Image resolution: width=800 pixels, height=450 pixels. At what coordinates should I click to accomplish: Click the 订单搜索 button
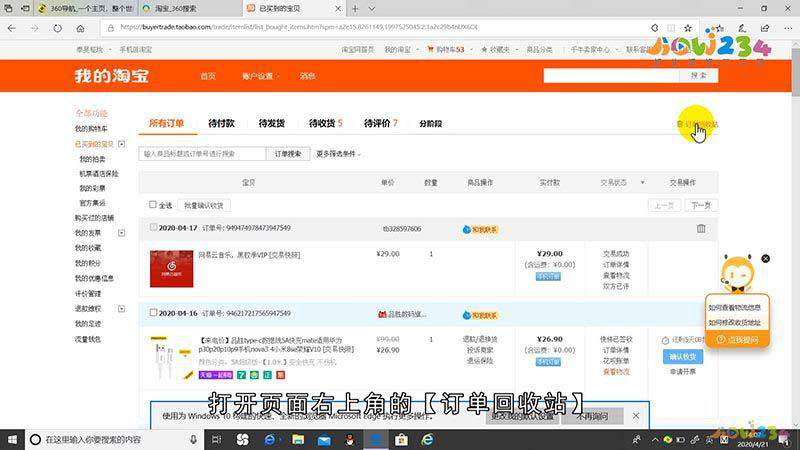point(288,154)
